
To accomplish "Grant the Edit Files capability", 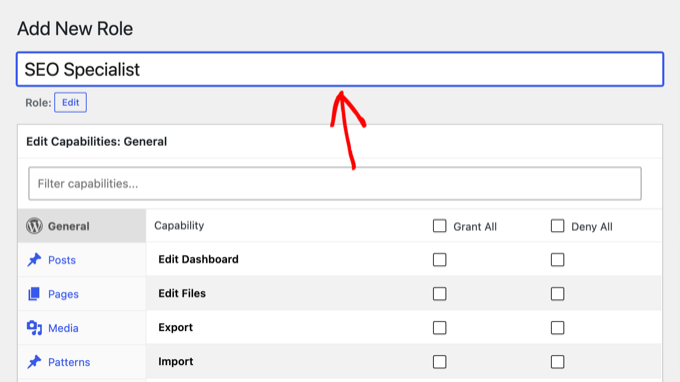I will point(439,294).
